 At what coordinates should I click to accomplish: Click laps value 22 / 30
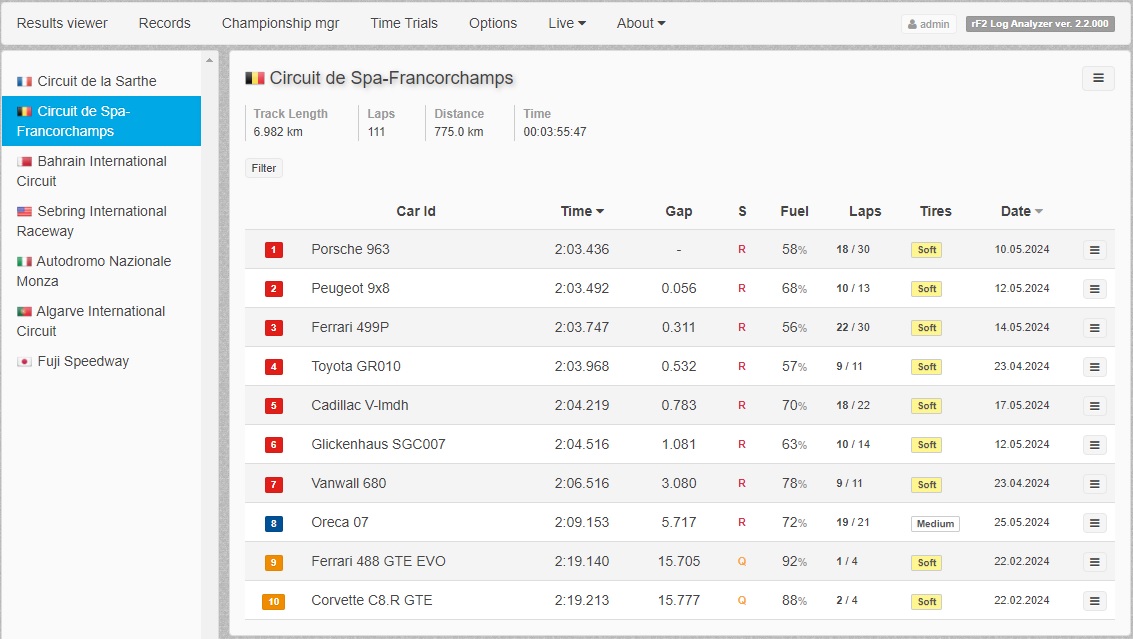point(853,327)
